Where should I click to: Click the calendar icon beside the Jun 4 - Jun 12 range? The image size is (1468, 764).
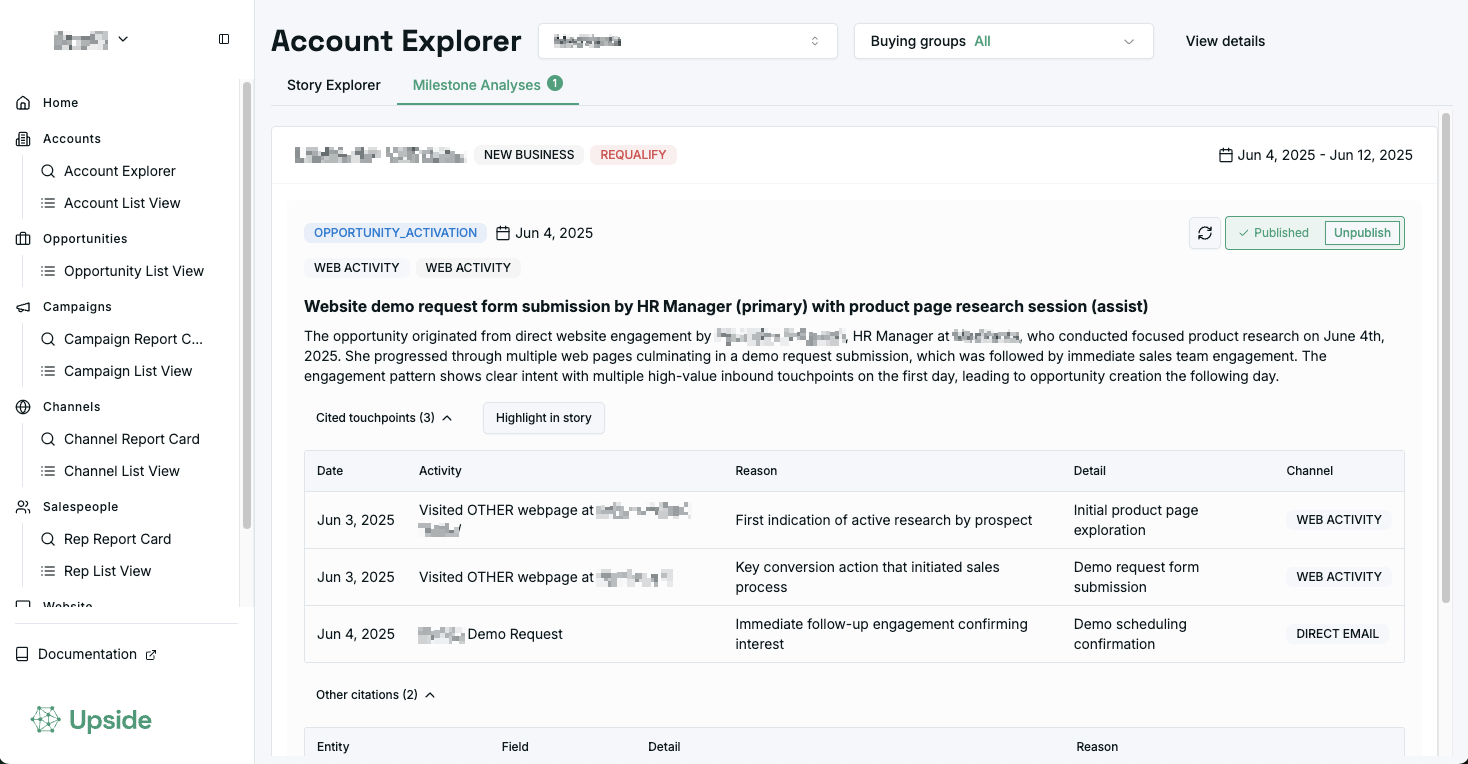pos(1226,155)
